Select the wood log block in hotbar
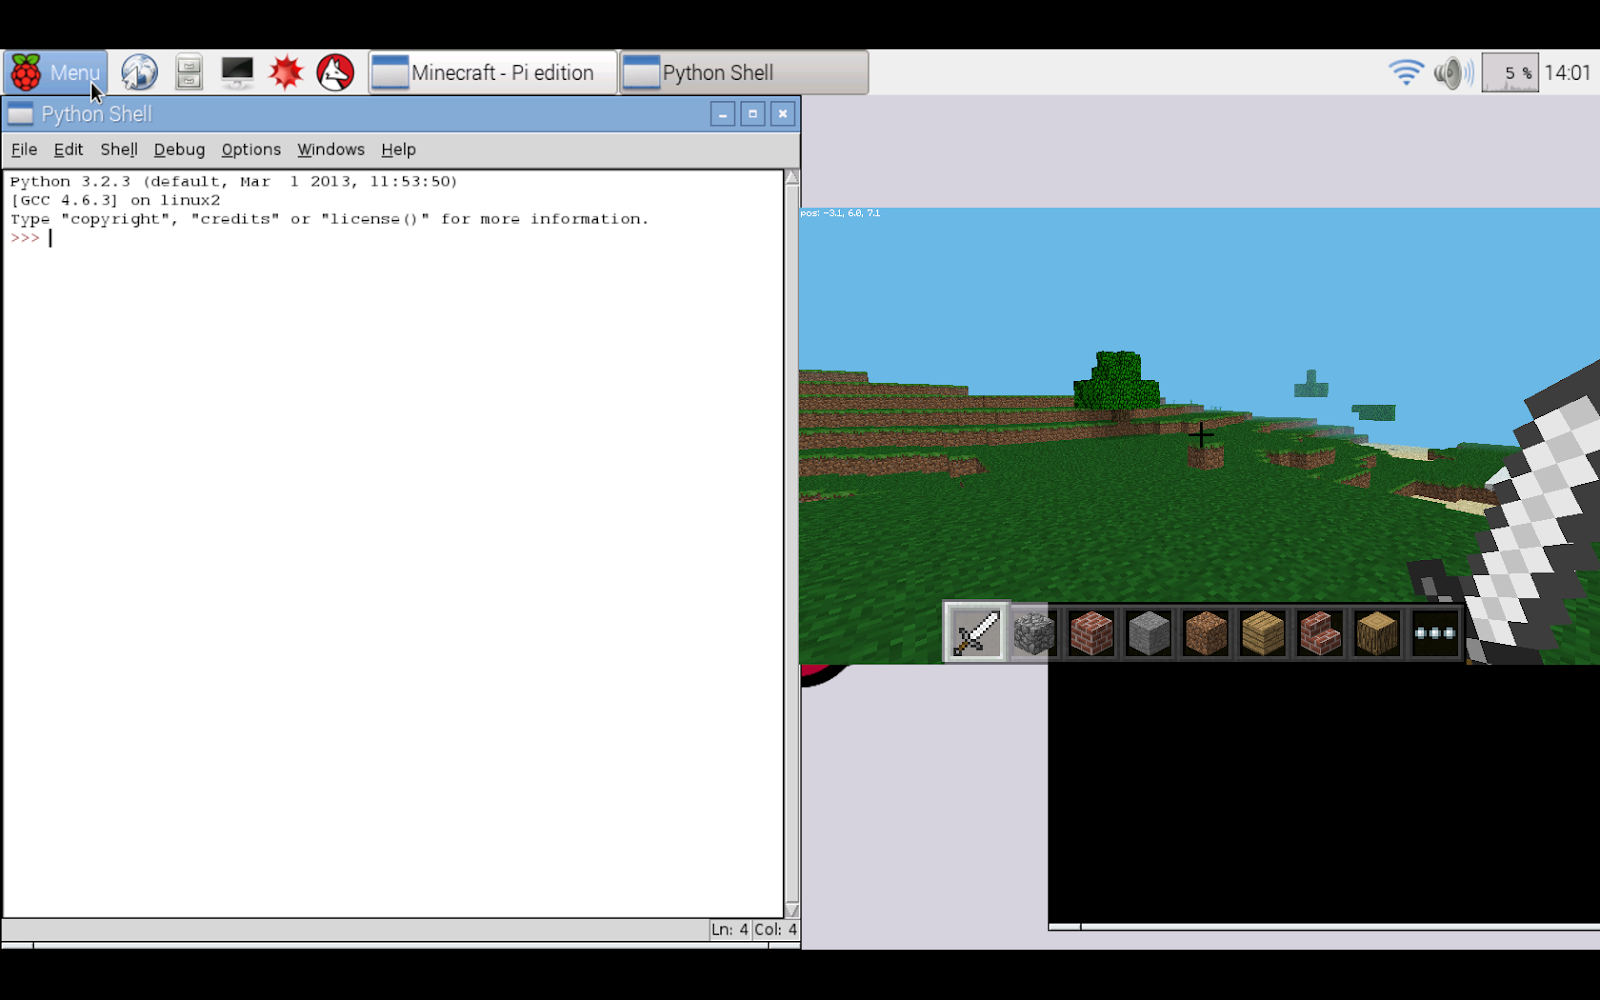Screen dimensions: 1600x1000 click(x=1376, y=633)
